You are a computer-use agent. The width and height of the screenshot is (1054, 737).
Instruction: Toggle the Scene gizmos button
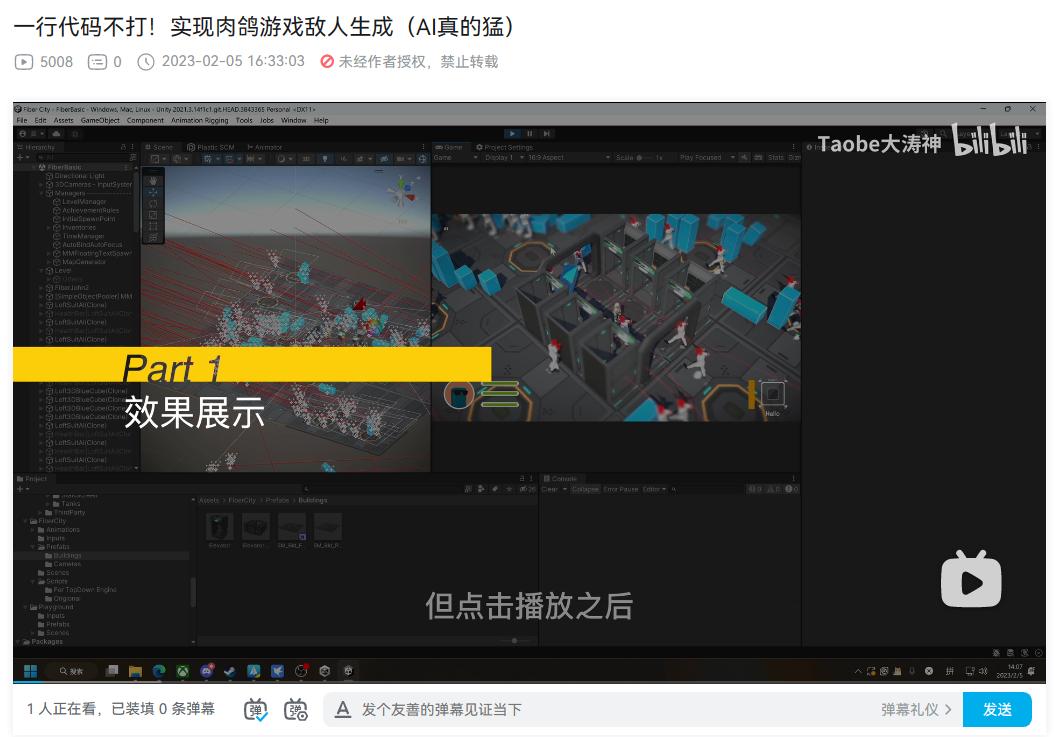[x=422, y=159]
